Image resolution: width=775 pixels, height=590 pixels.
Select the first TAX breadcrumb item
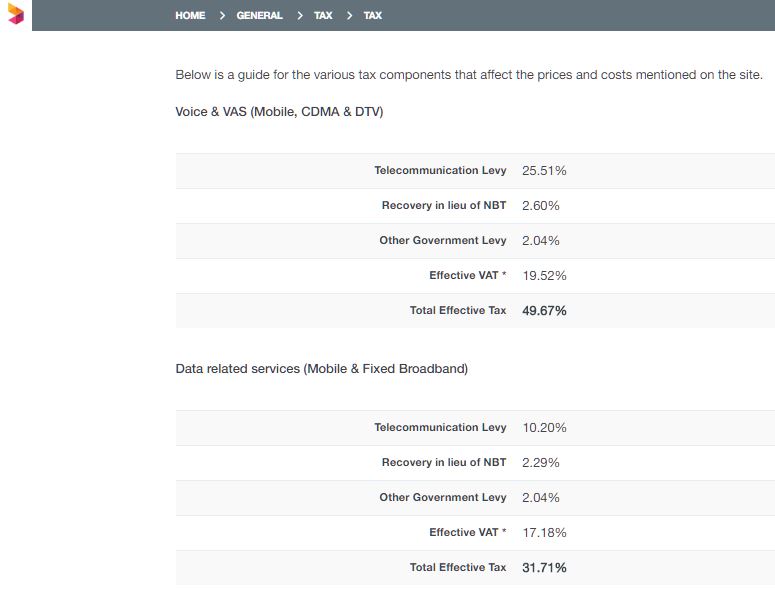(323, 15)
